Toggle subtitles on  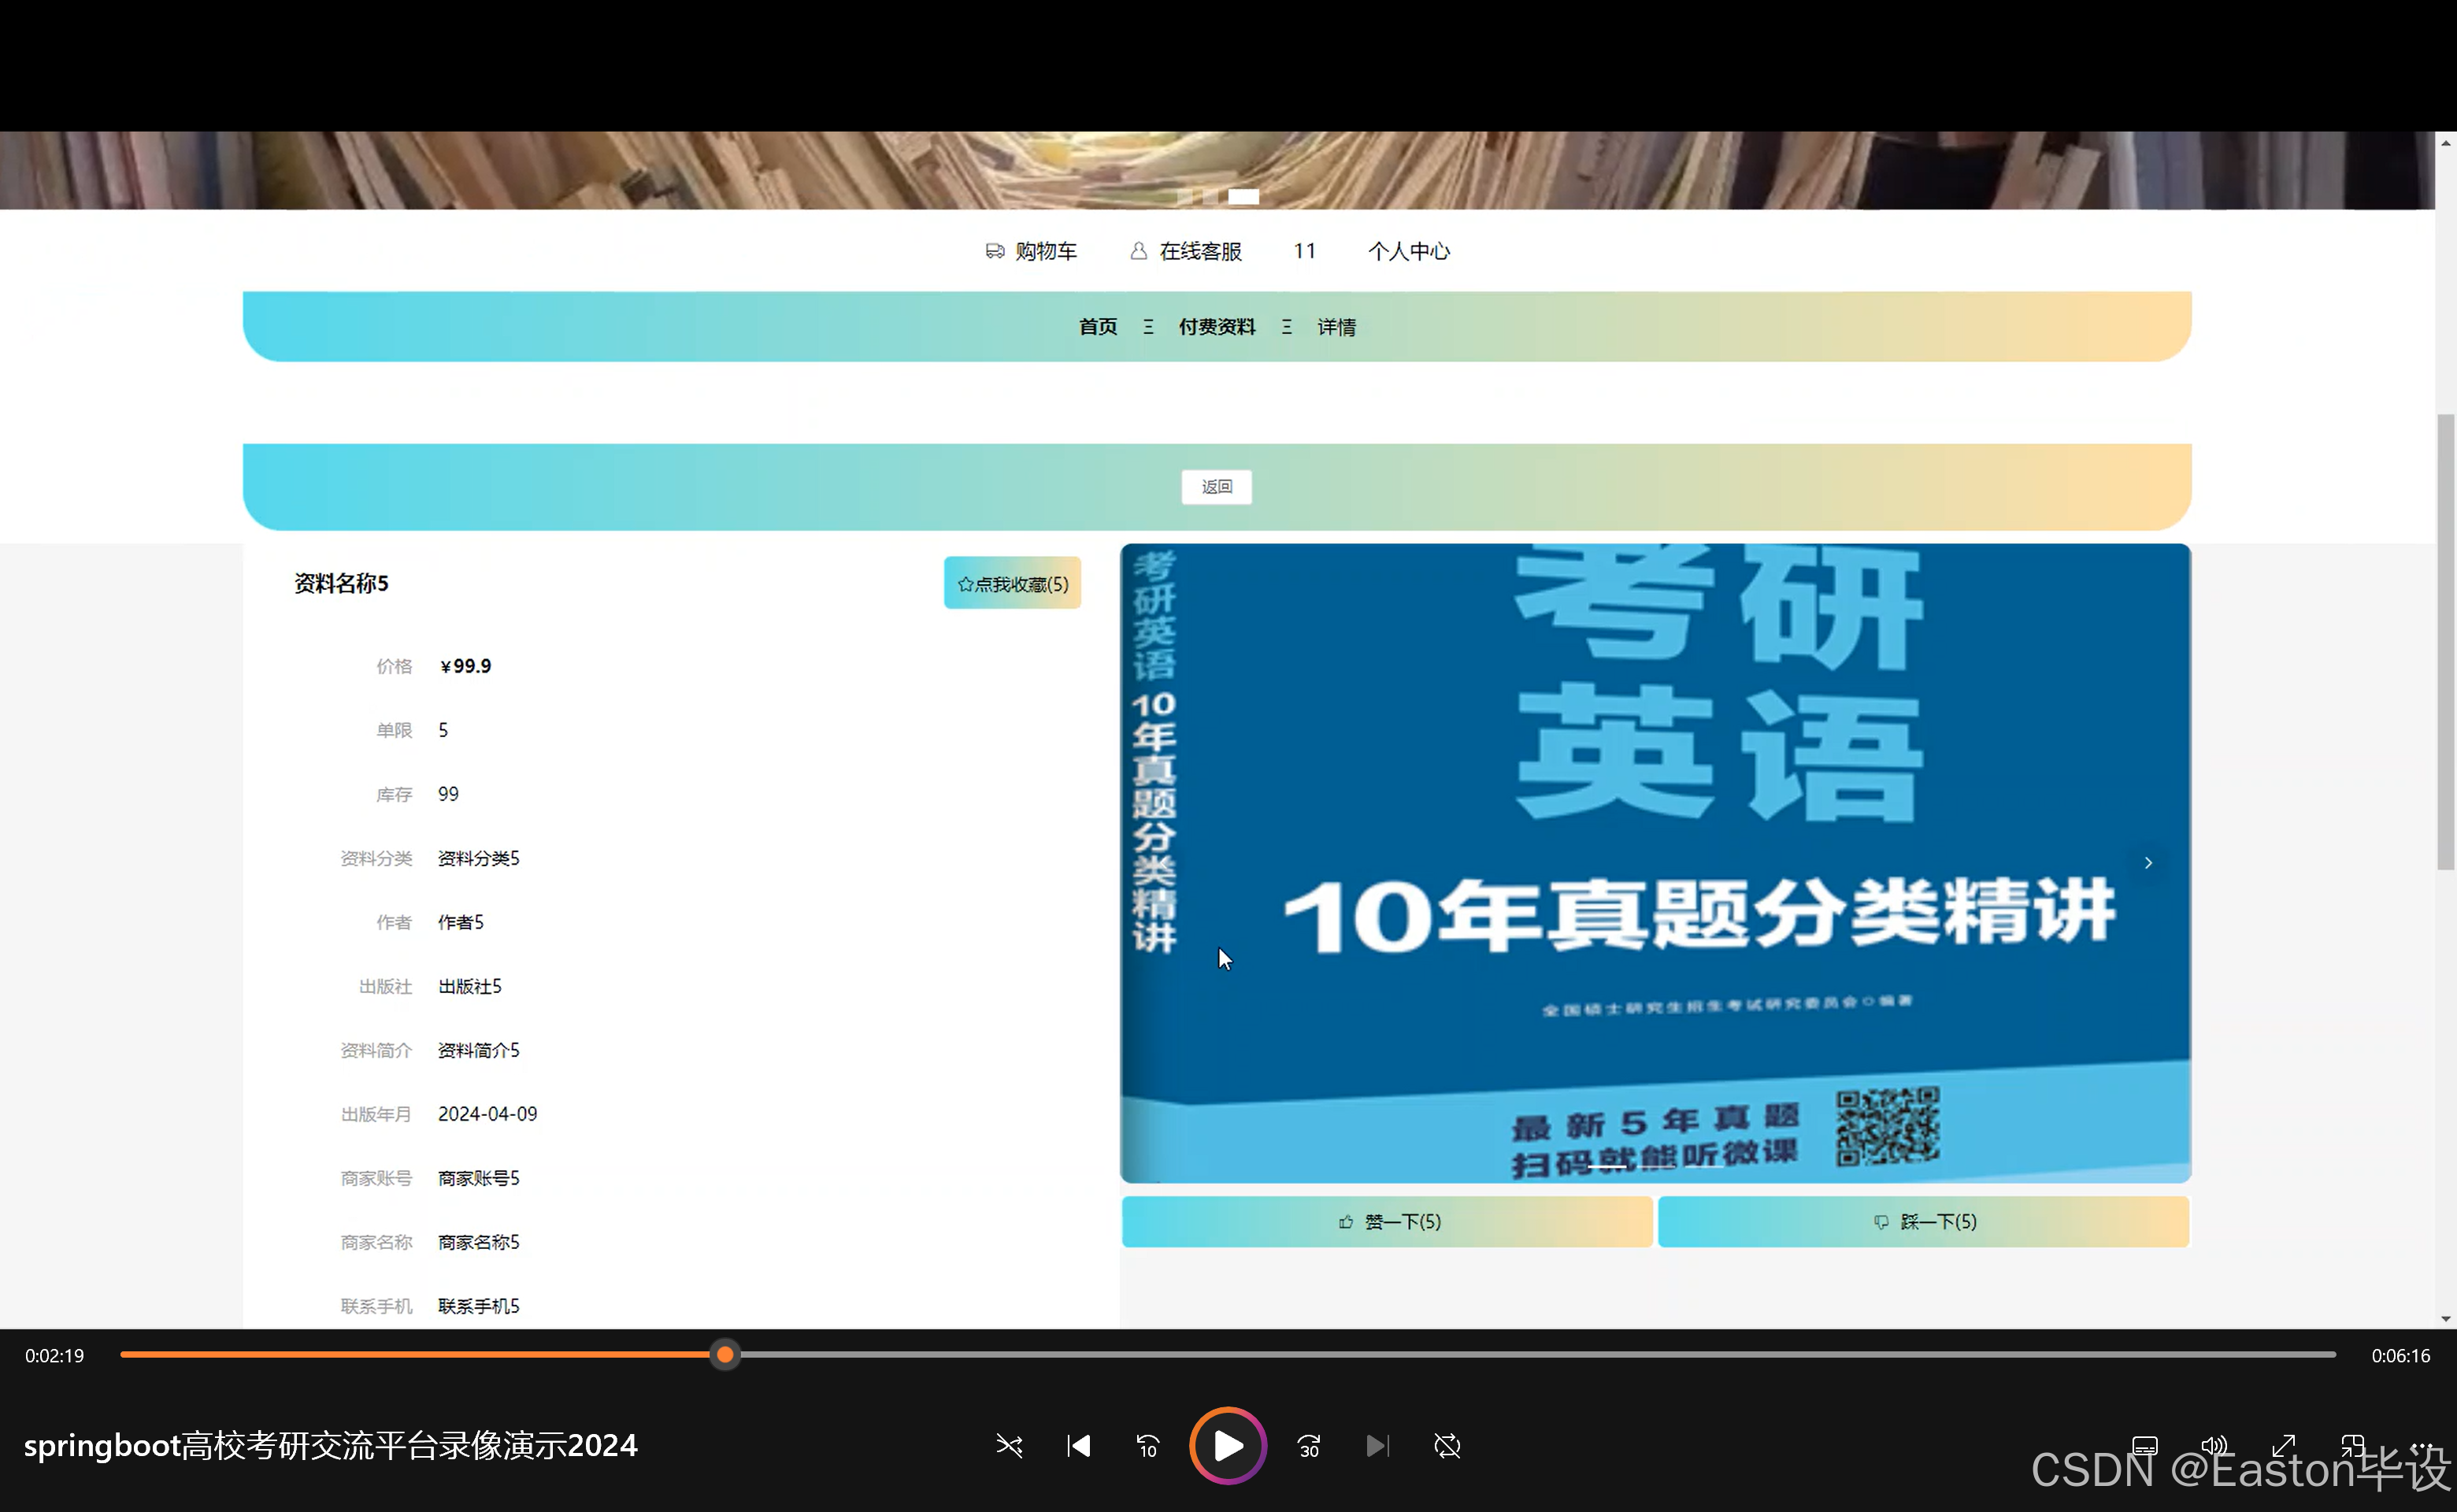[x=2145, y=1446]
